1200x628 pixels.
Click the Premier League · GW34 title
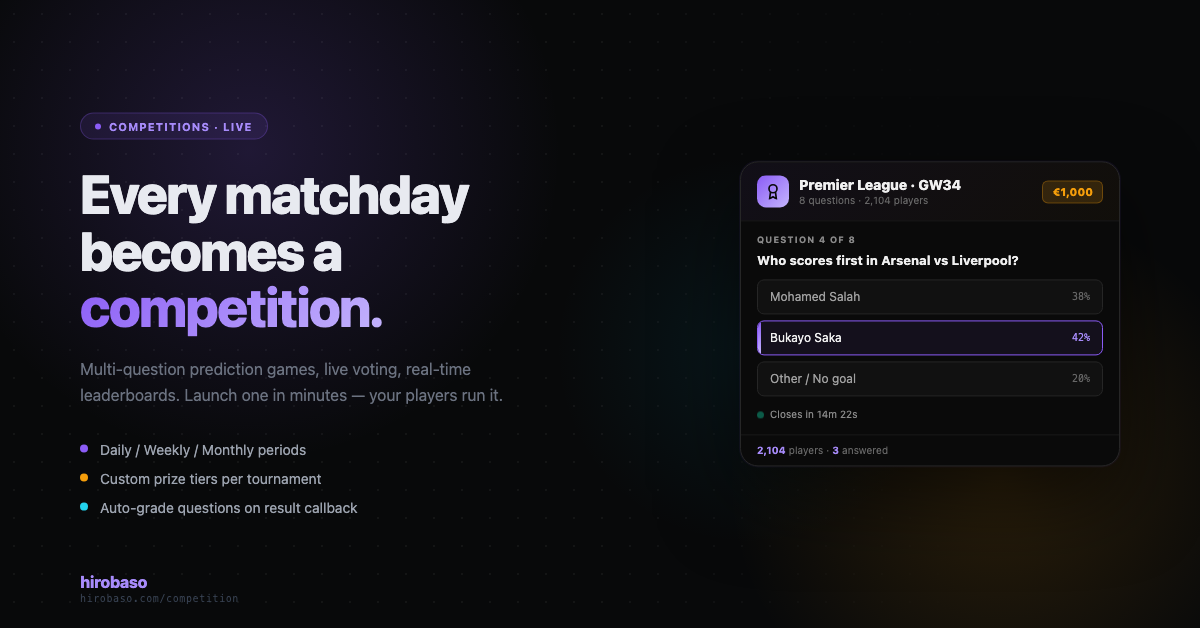tap(880, 185)
